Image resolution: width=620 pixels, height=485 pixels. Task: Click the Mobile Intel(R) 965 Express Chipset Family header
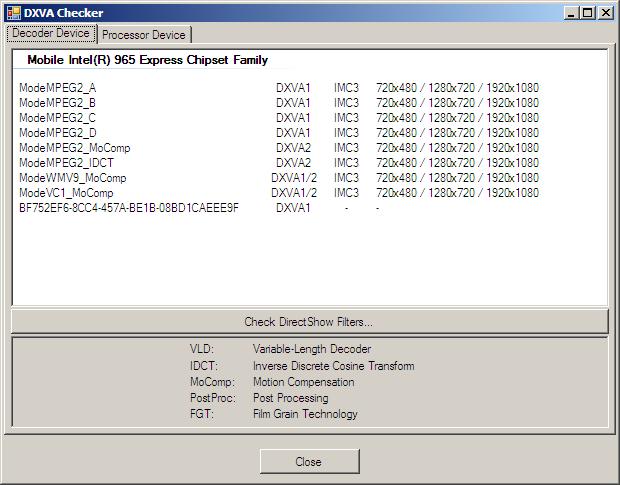point(147,60)
